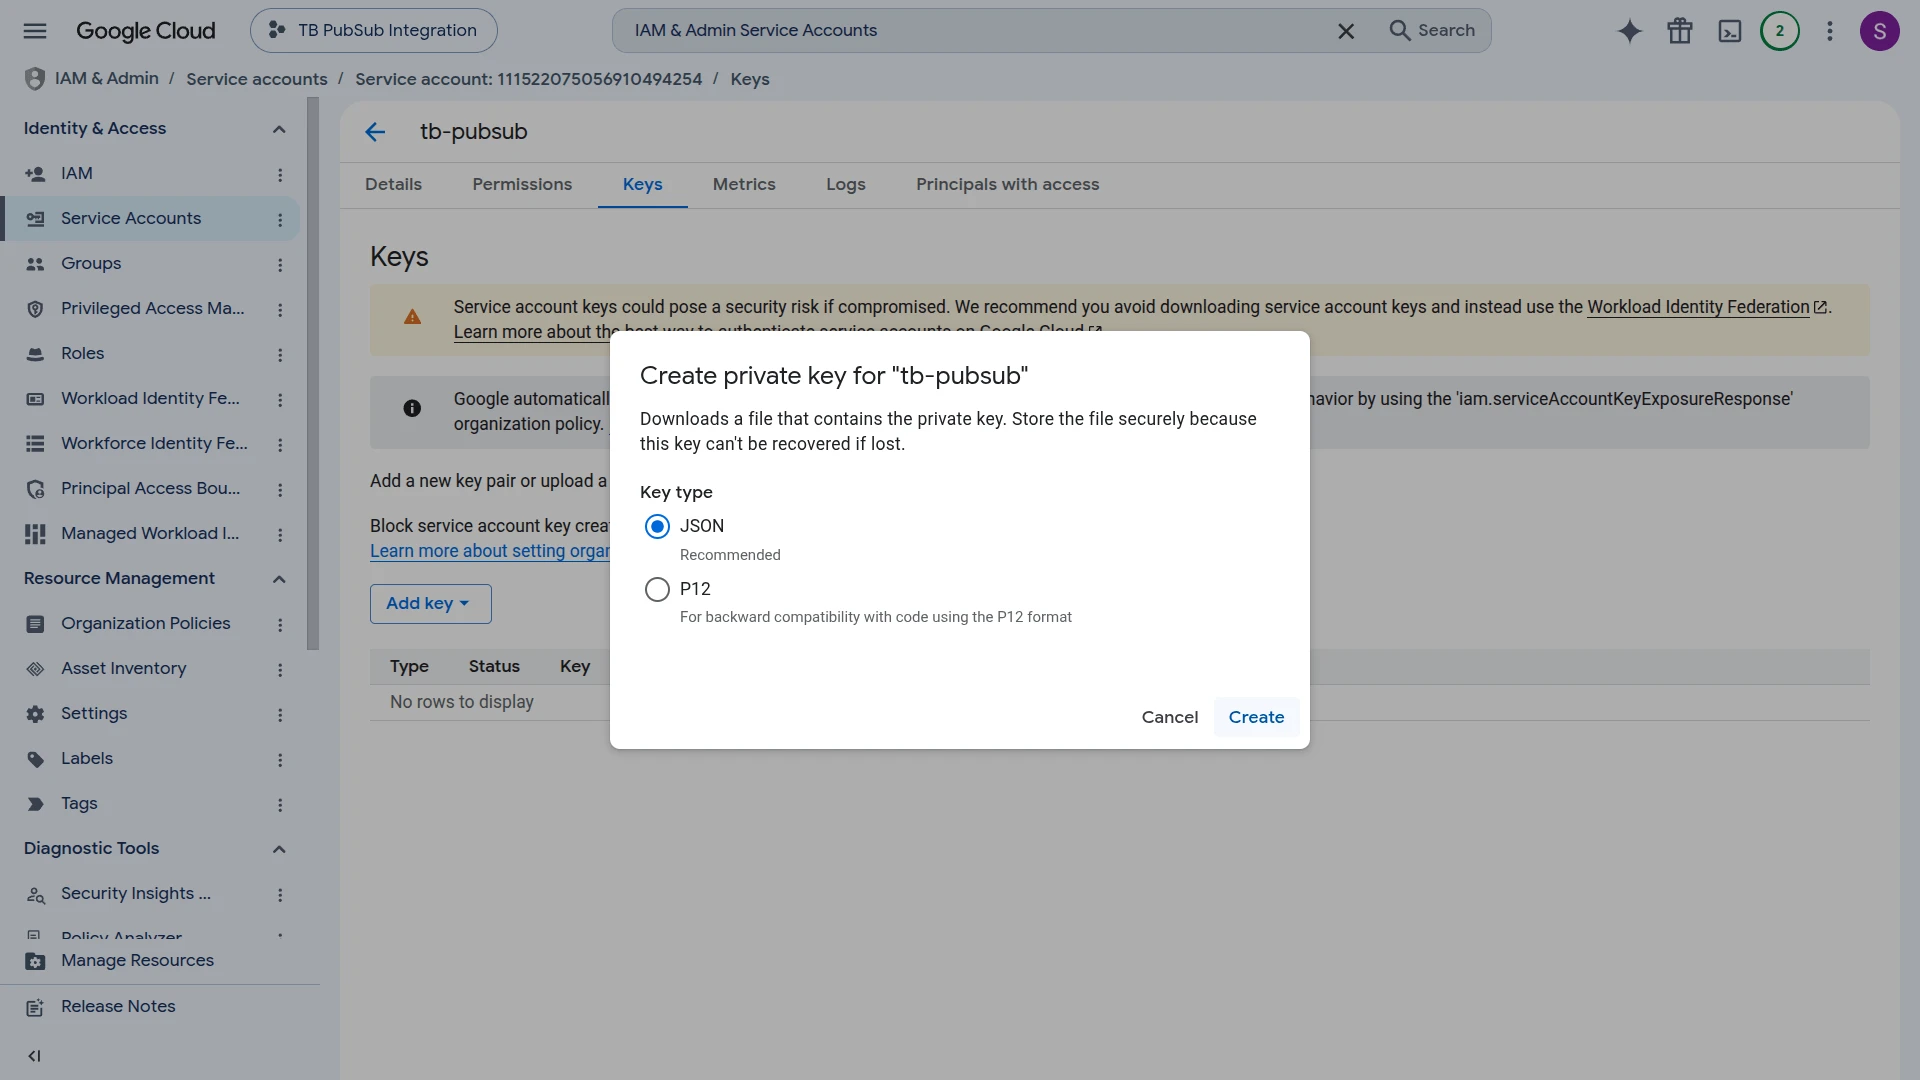
Task: Click the sidebar scrollbar
Action: [x=313, y=373]
